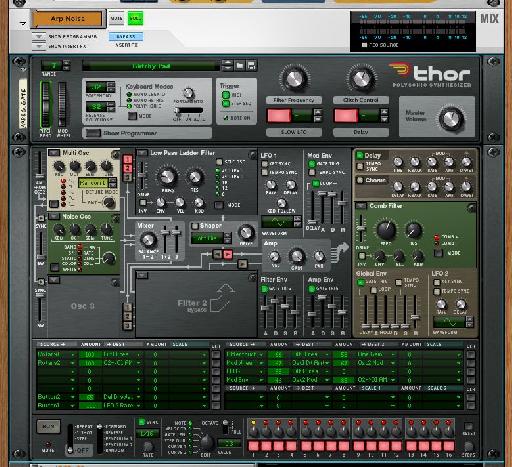512x467 pixels.
Task: Open the empty Osc 3 slot selector
Action: pos(53,280)
